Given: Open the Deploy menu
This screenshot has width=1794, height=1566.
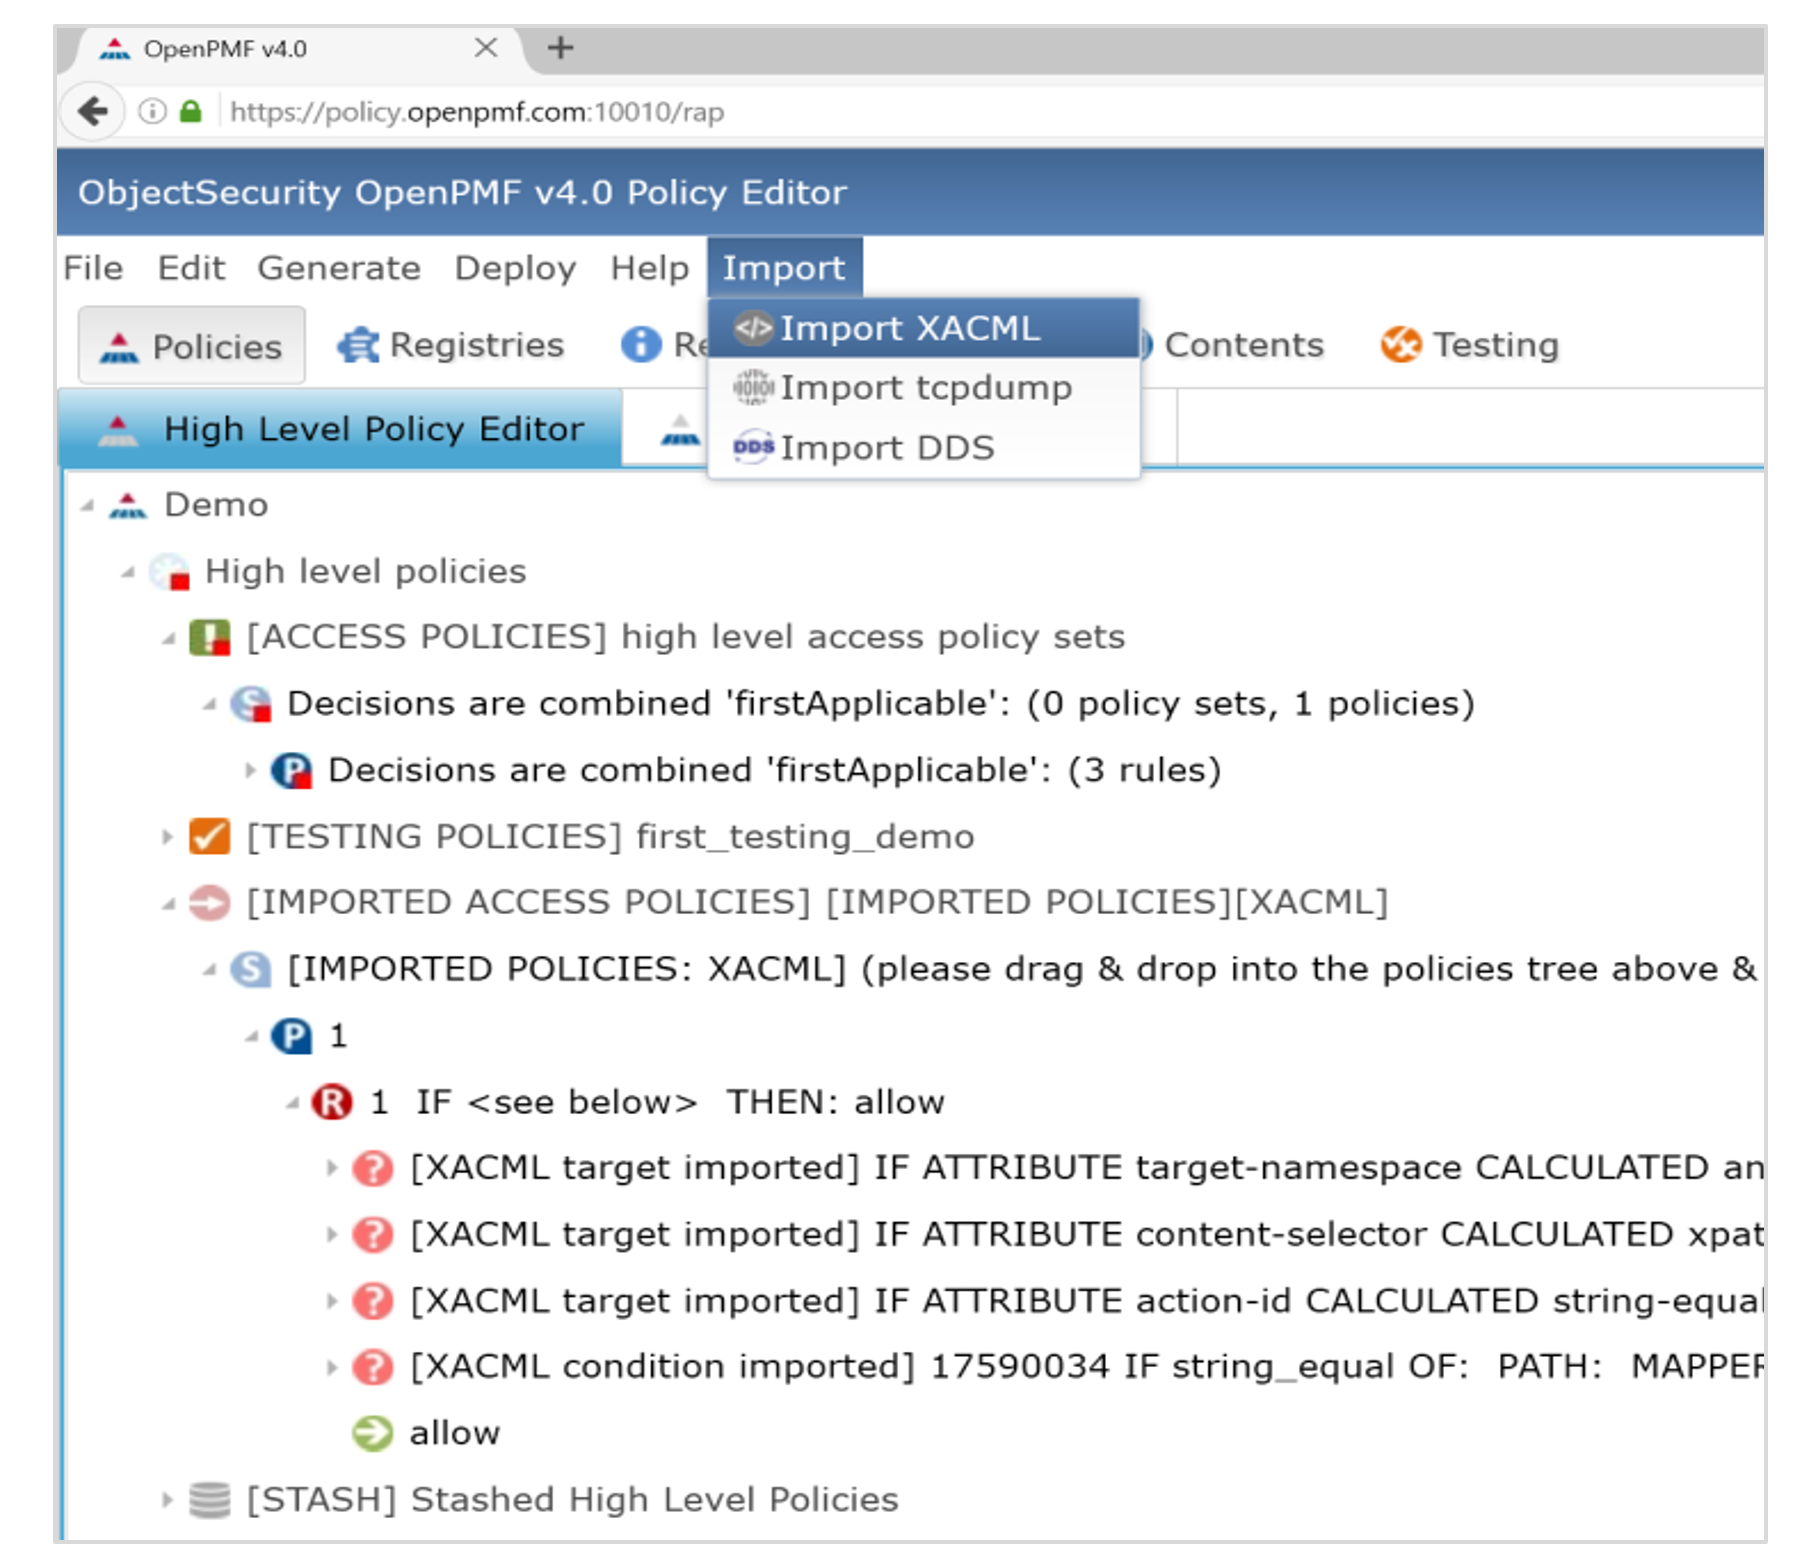Looking at the screenshot, I should click(x=515, y=268).
